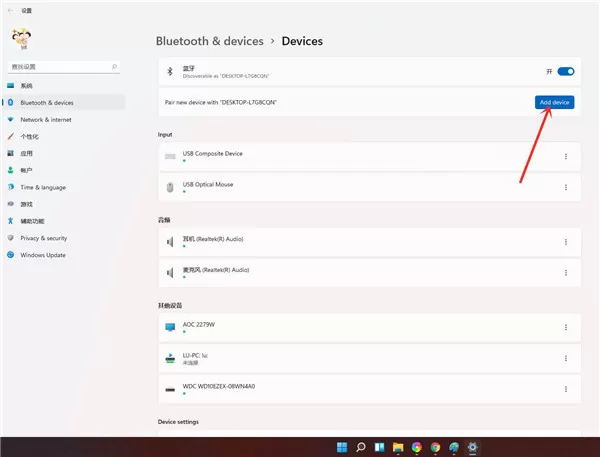Open the 系统 settings category
Viewport: 600px width, 457px height.
point(64,86)
